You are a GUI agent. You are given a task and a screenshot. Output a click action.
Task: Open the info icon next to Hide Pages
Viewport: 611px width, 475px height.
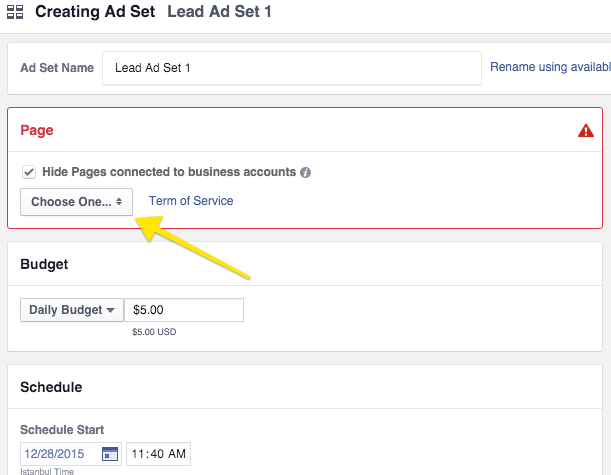306,172
